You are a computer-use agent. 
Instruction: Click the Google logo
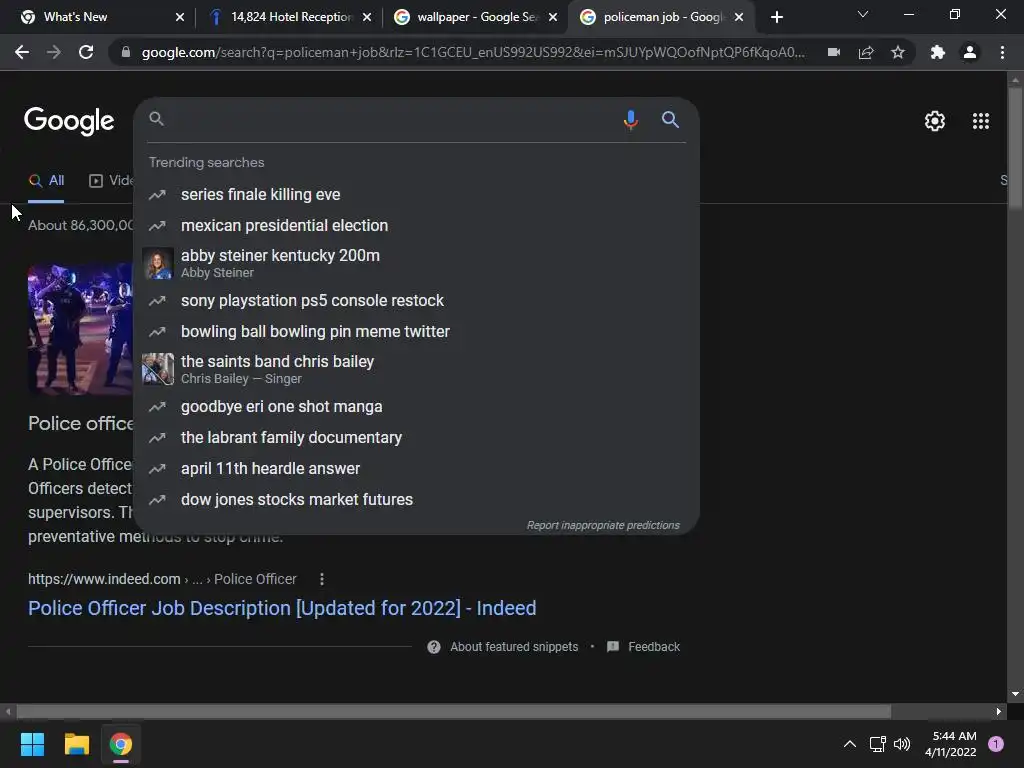[69, 121]
